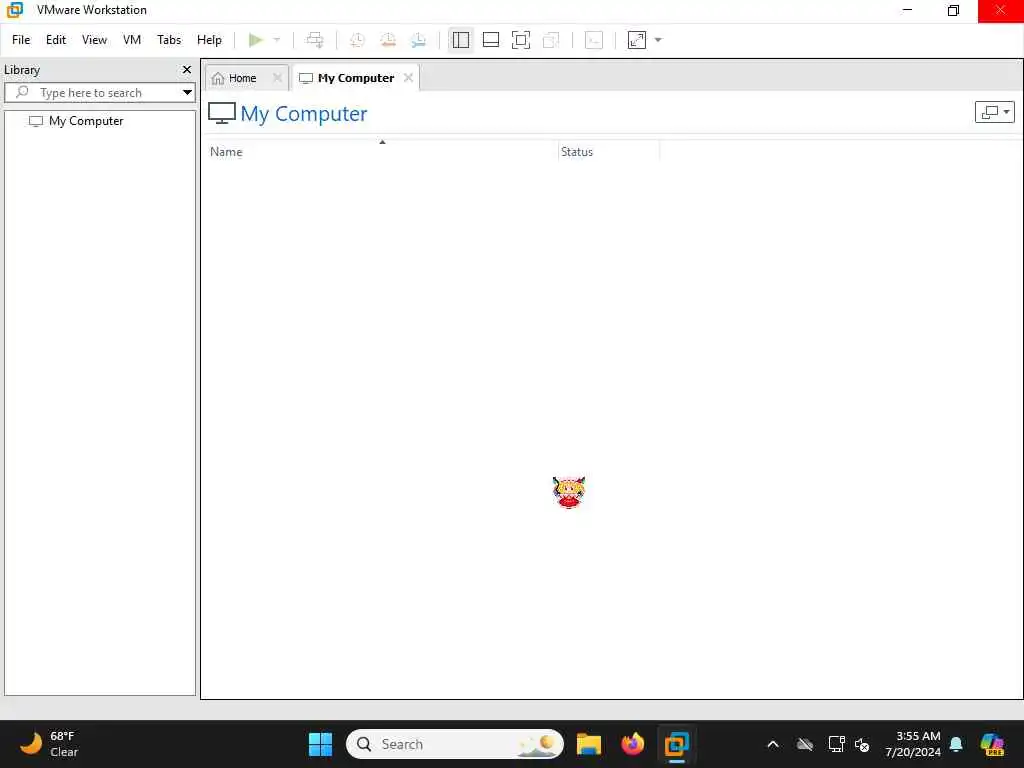Open the notification bell icon
The image size is (1024, 768).
(956, 744)
